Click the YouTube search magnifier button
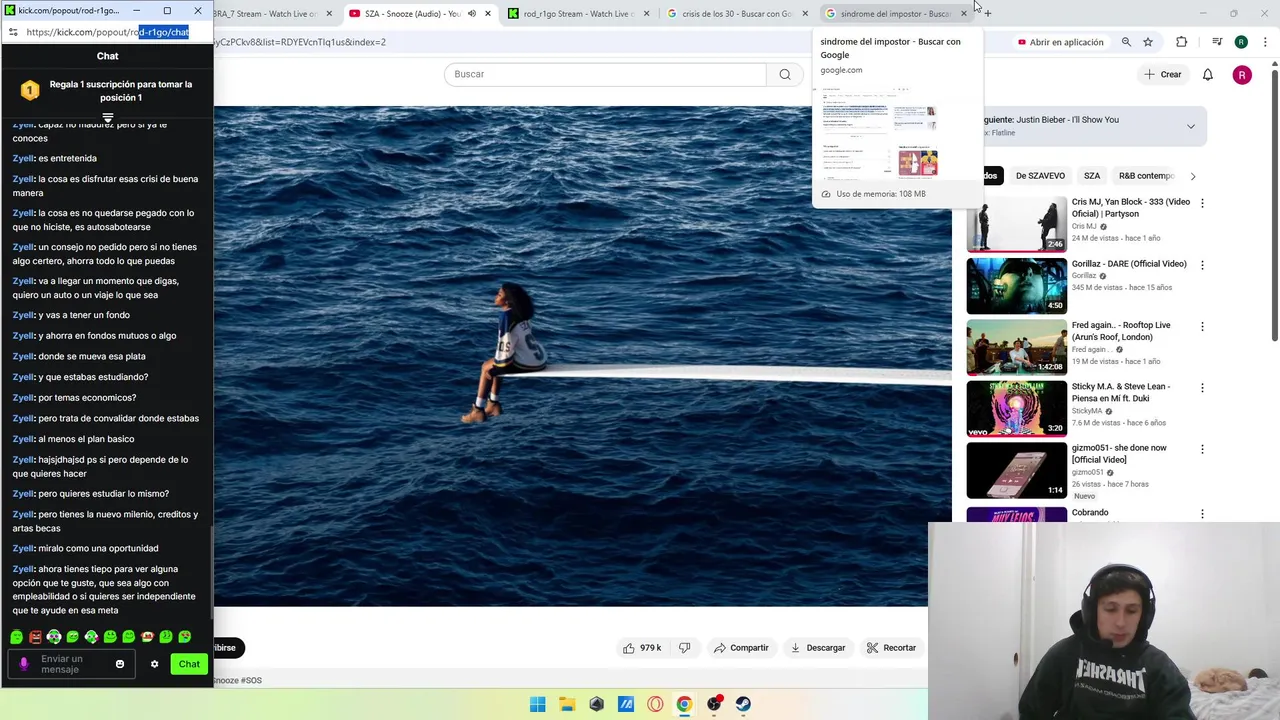 point(785,74)
